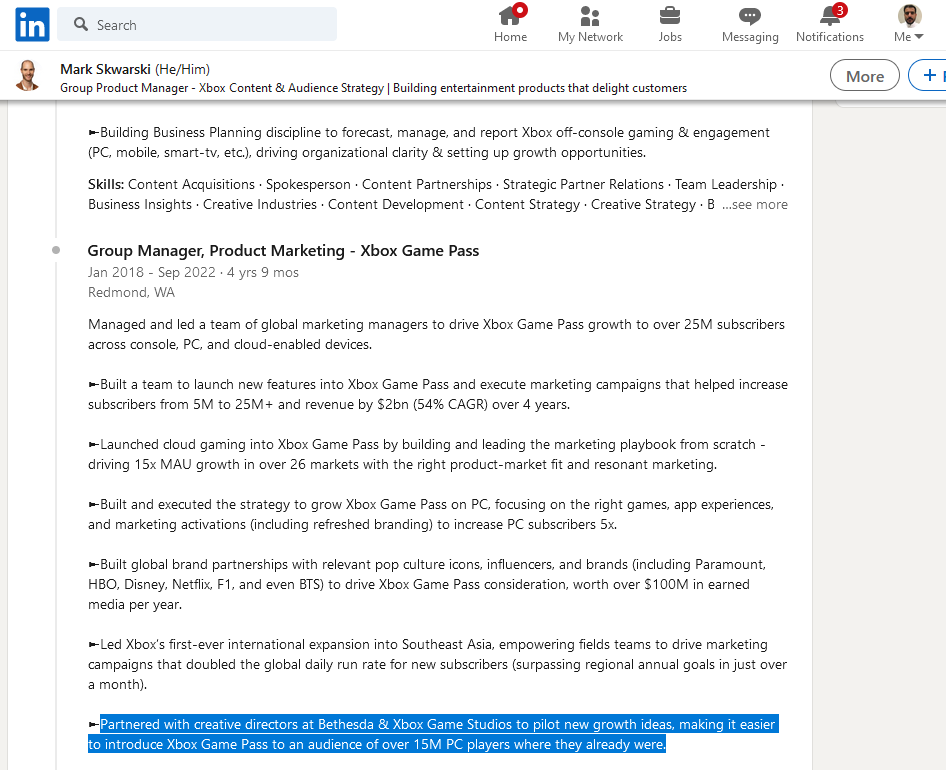Click 'Building Business Planning discipline' bullet text
This screenshot has height=770, width=946.
pos(428,142)
